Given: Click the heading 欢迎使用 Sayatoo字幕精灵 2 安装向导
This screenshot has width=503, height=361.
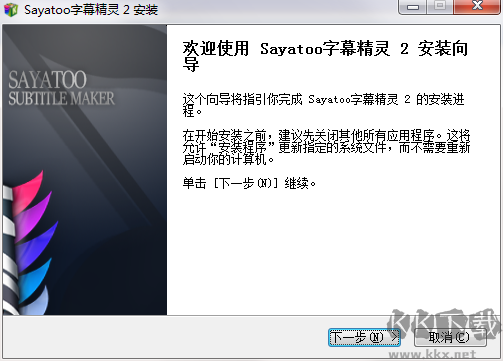Looking at the screenshot, I should [x=325, y=56].
